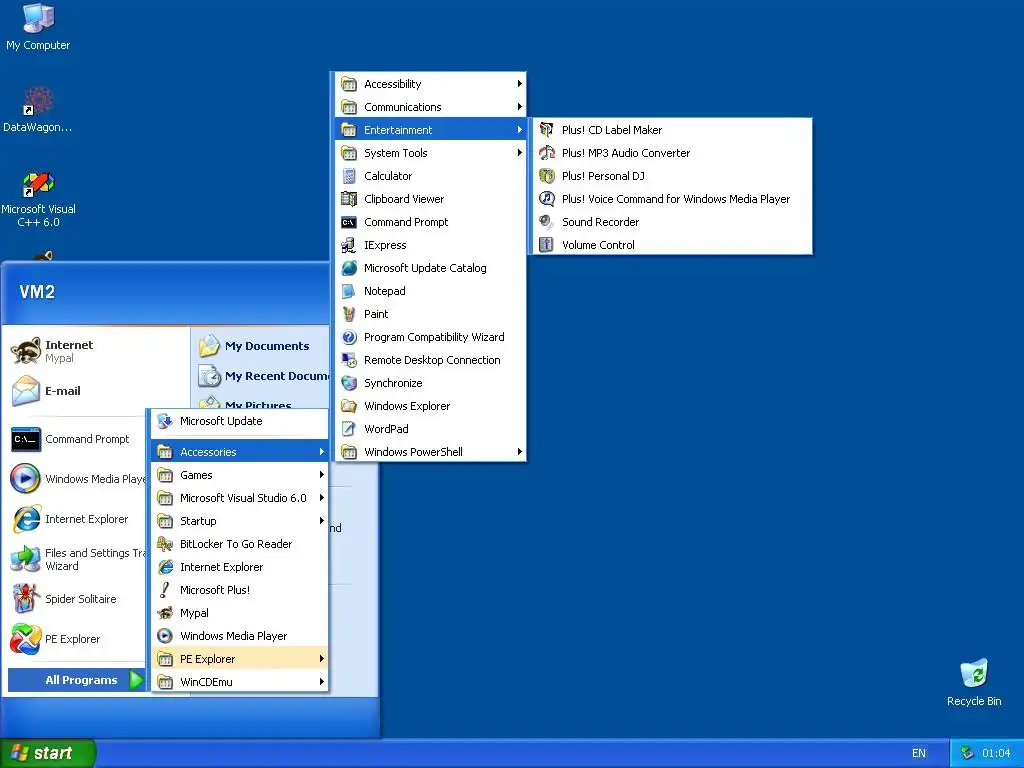1024x768 pixels.
Task: Open Microsoft Update icon in programs
Action: point(165,421)
